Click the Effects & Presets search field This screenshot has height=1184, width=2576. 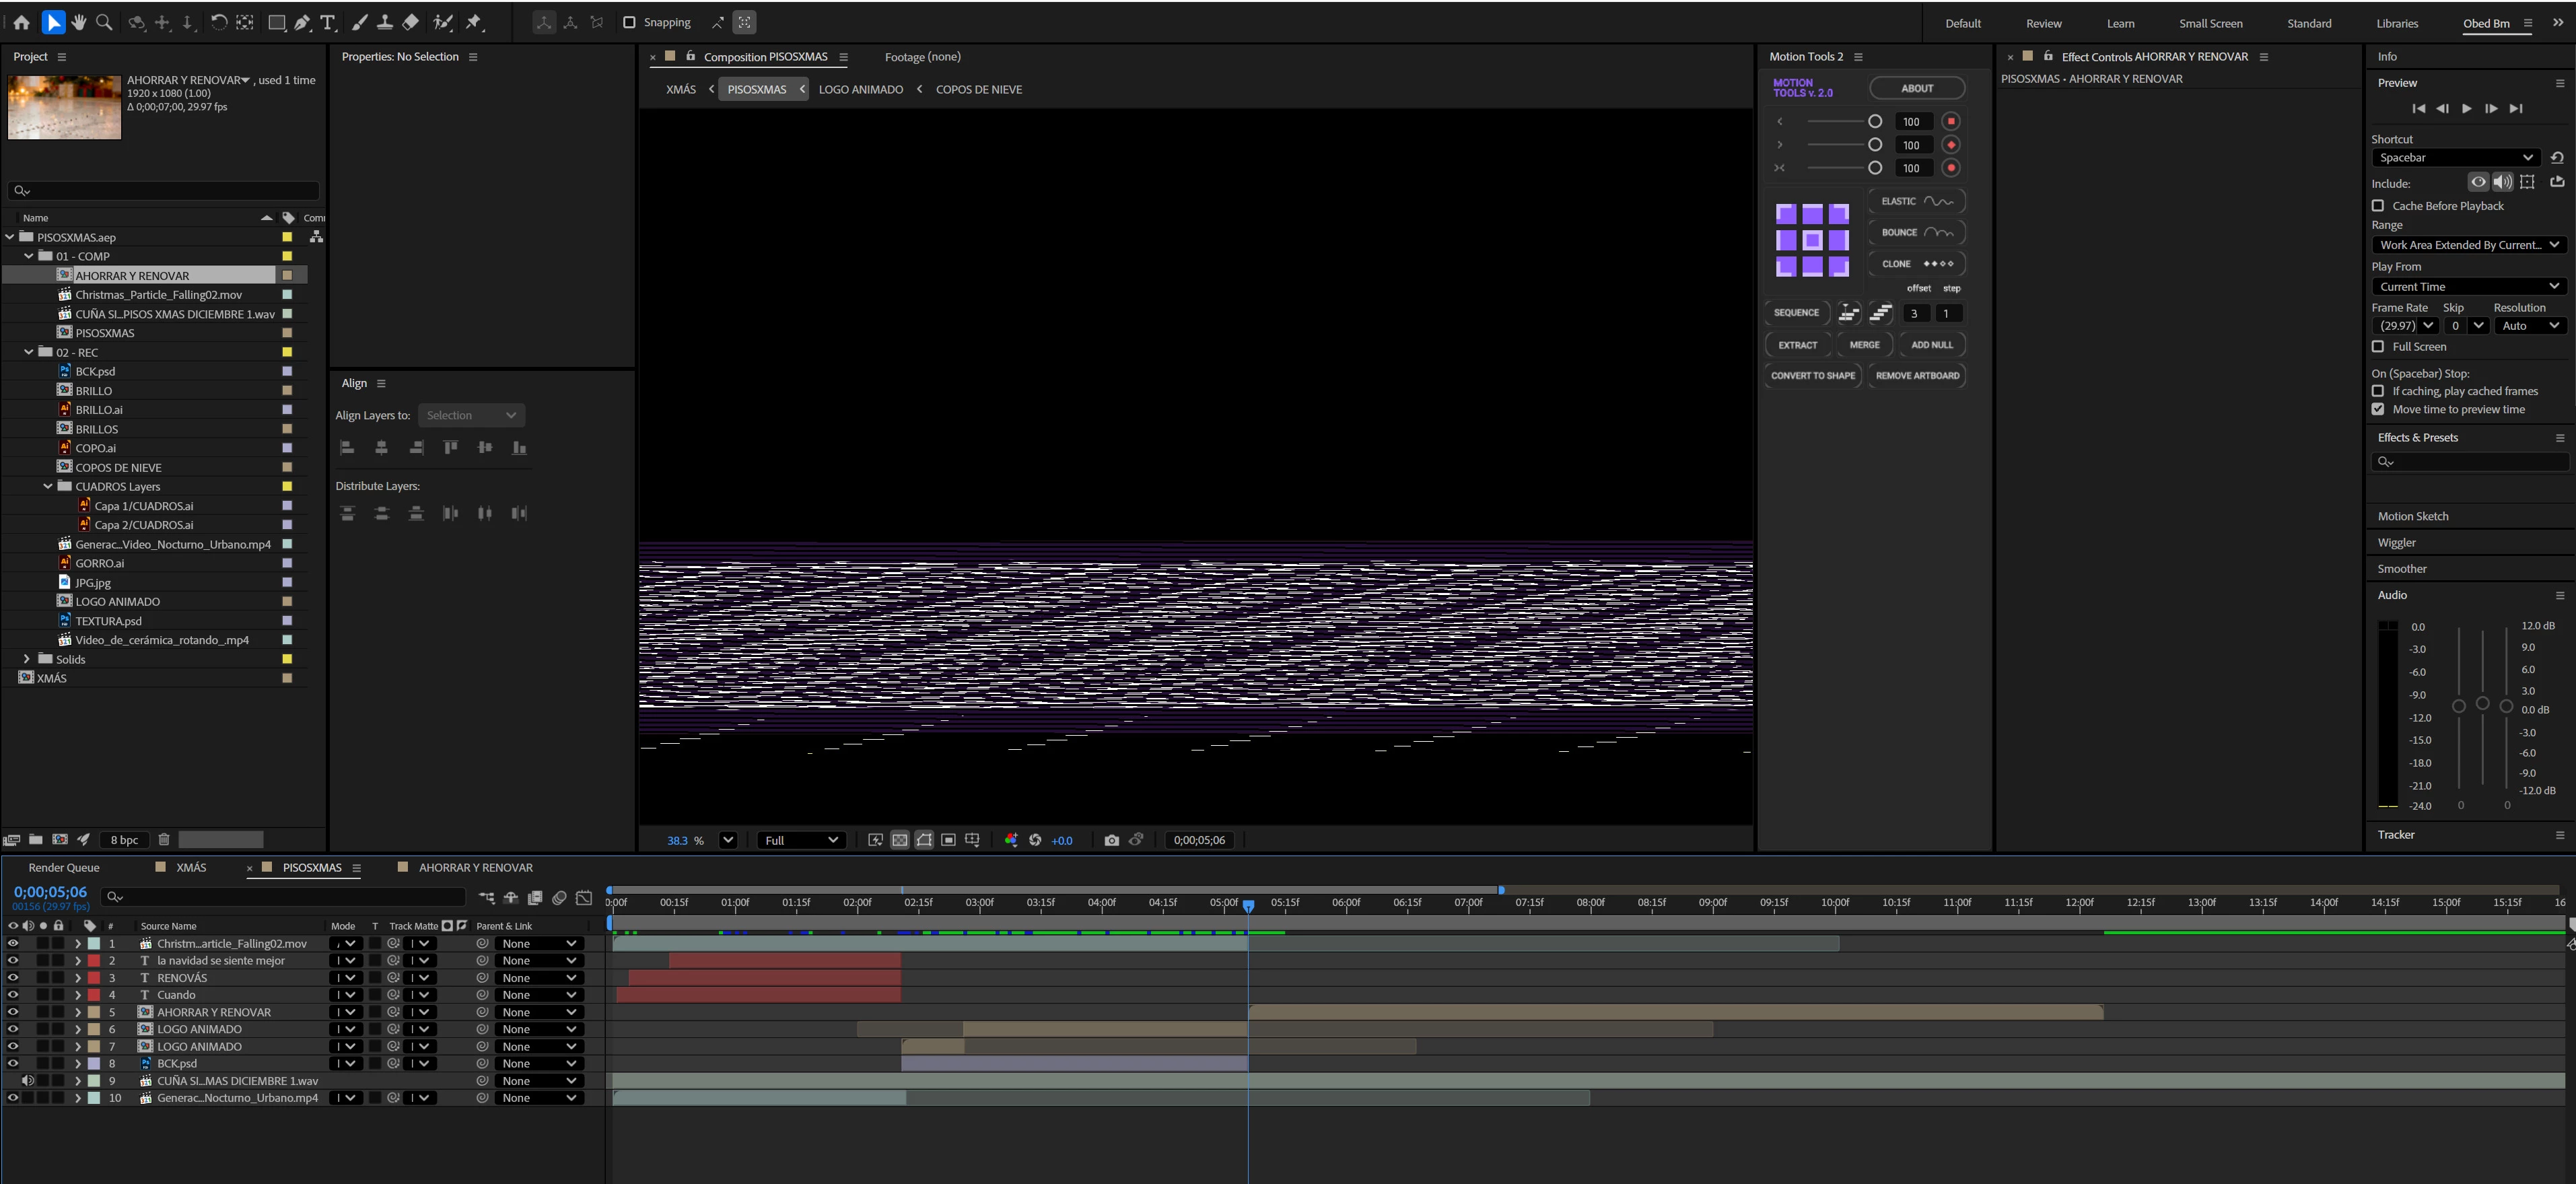pyautogui.click(x=2470, y=461)
